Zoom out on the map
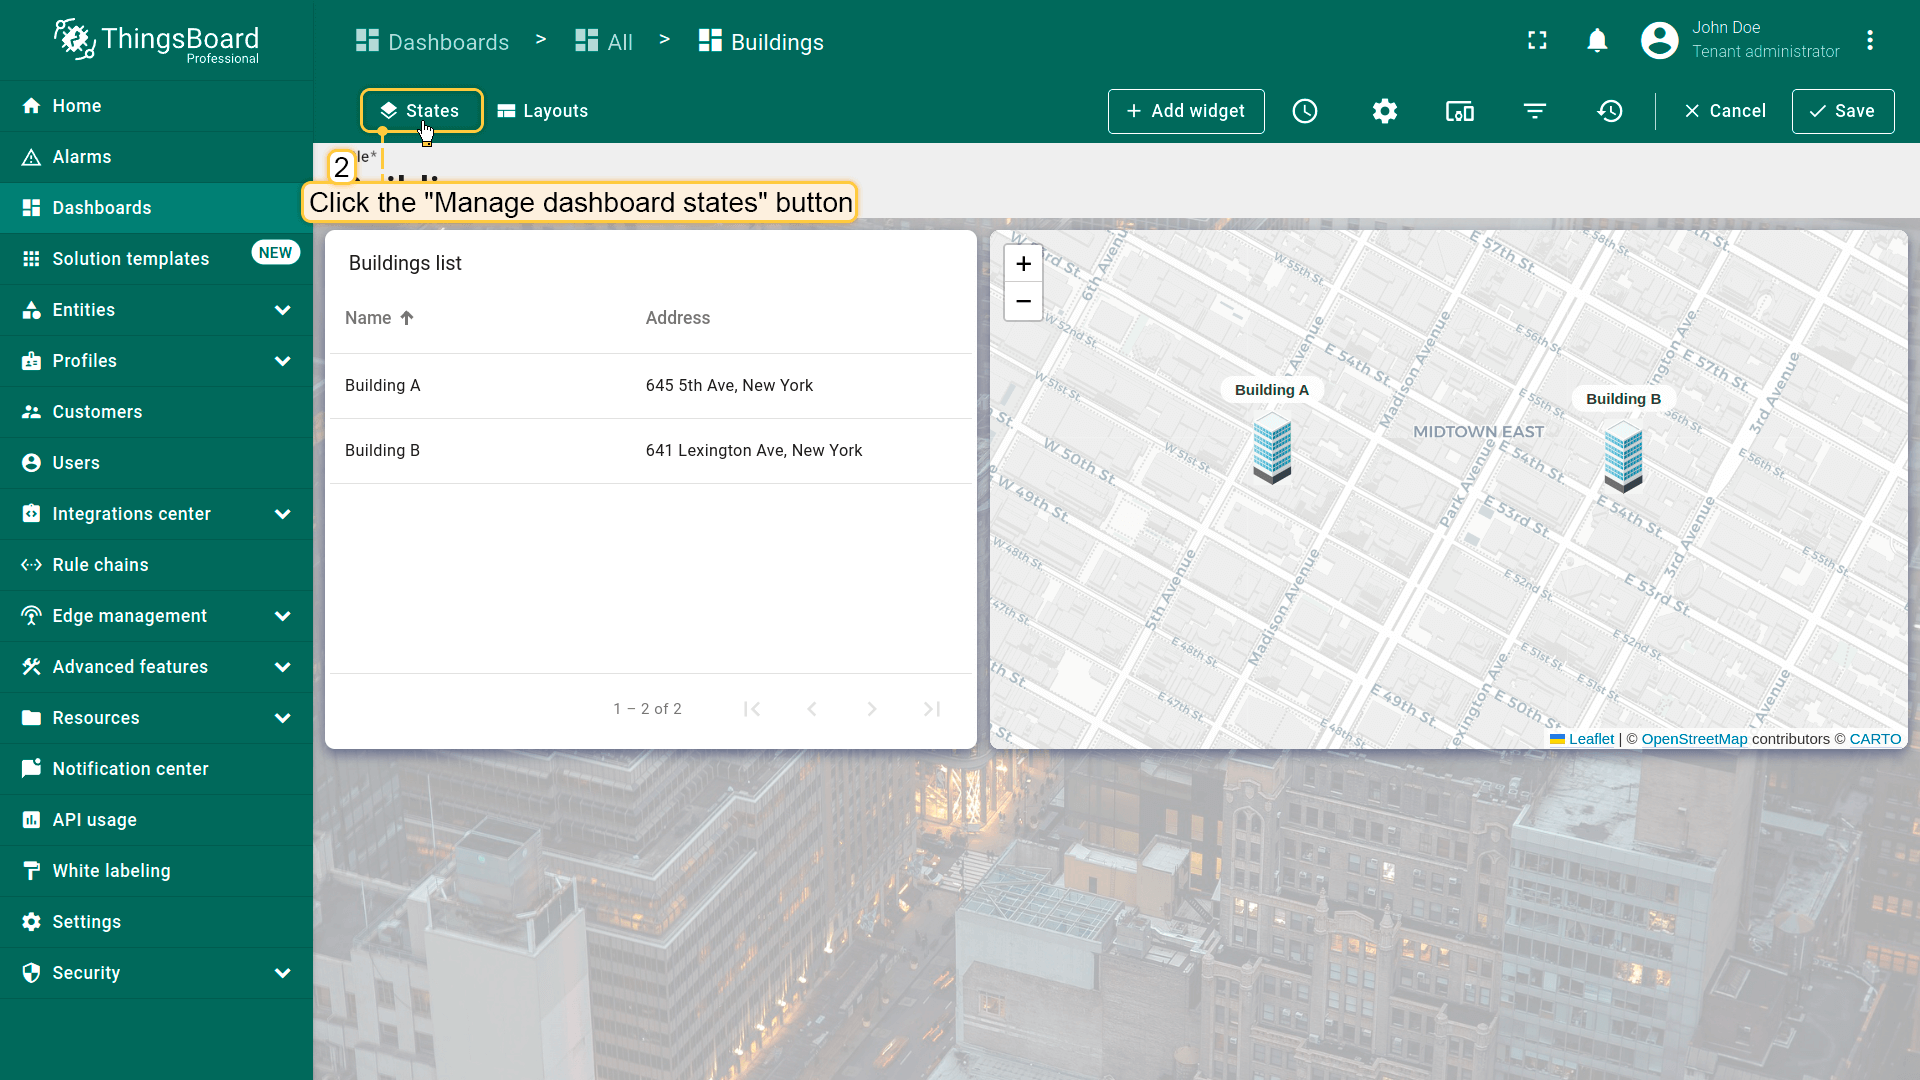1920x1080 pixels. pyautogui.click(x=1023, y=301)
